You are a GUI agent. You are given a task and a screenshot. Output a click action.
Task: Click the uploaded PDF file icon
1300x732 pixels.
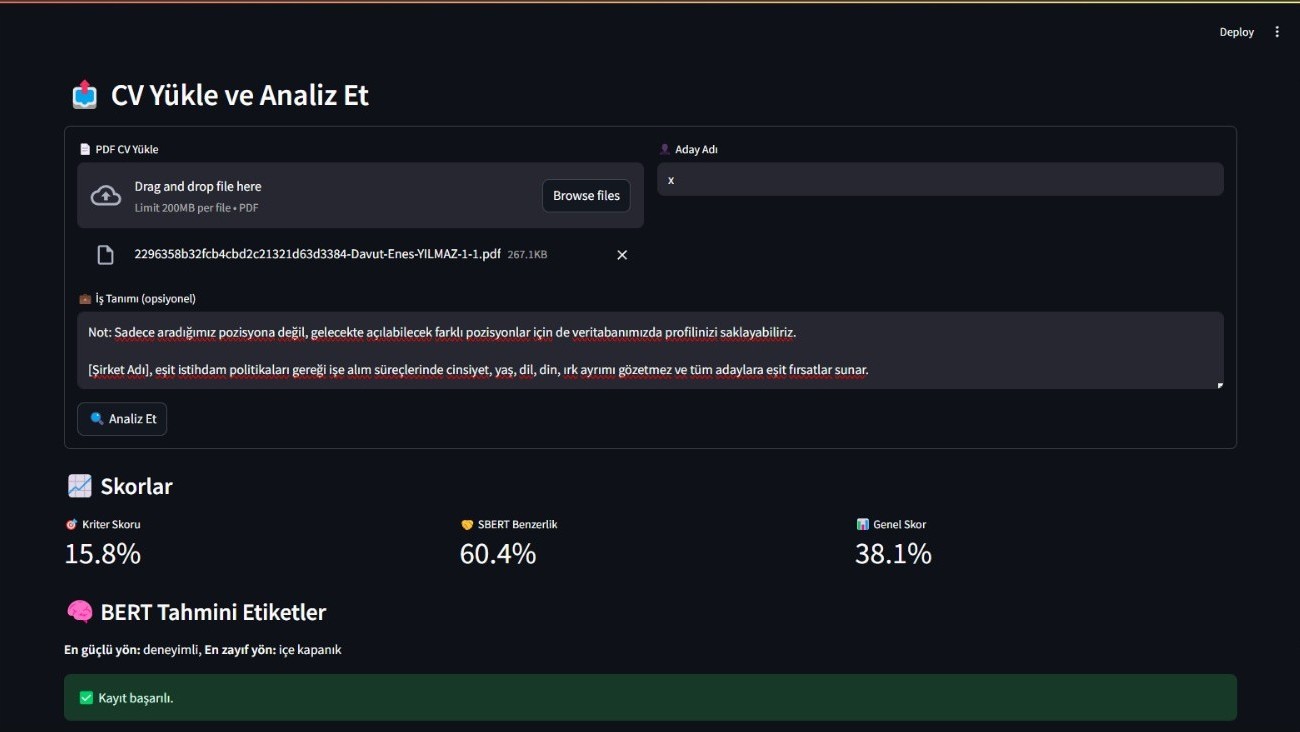point(105,255)
